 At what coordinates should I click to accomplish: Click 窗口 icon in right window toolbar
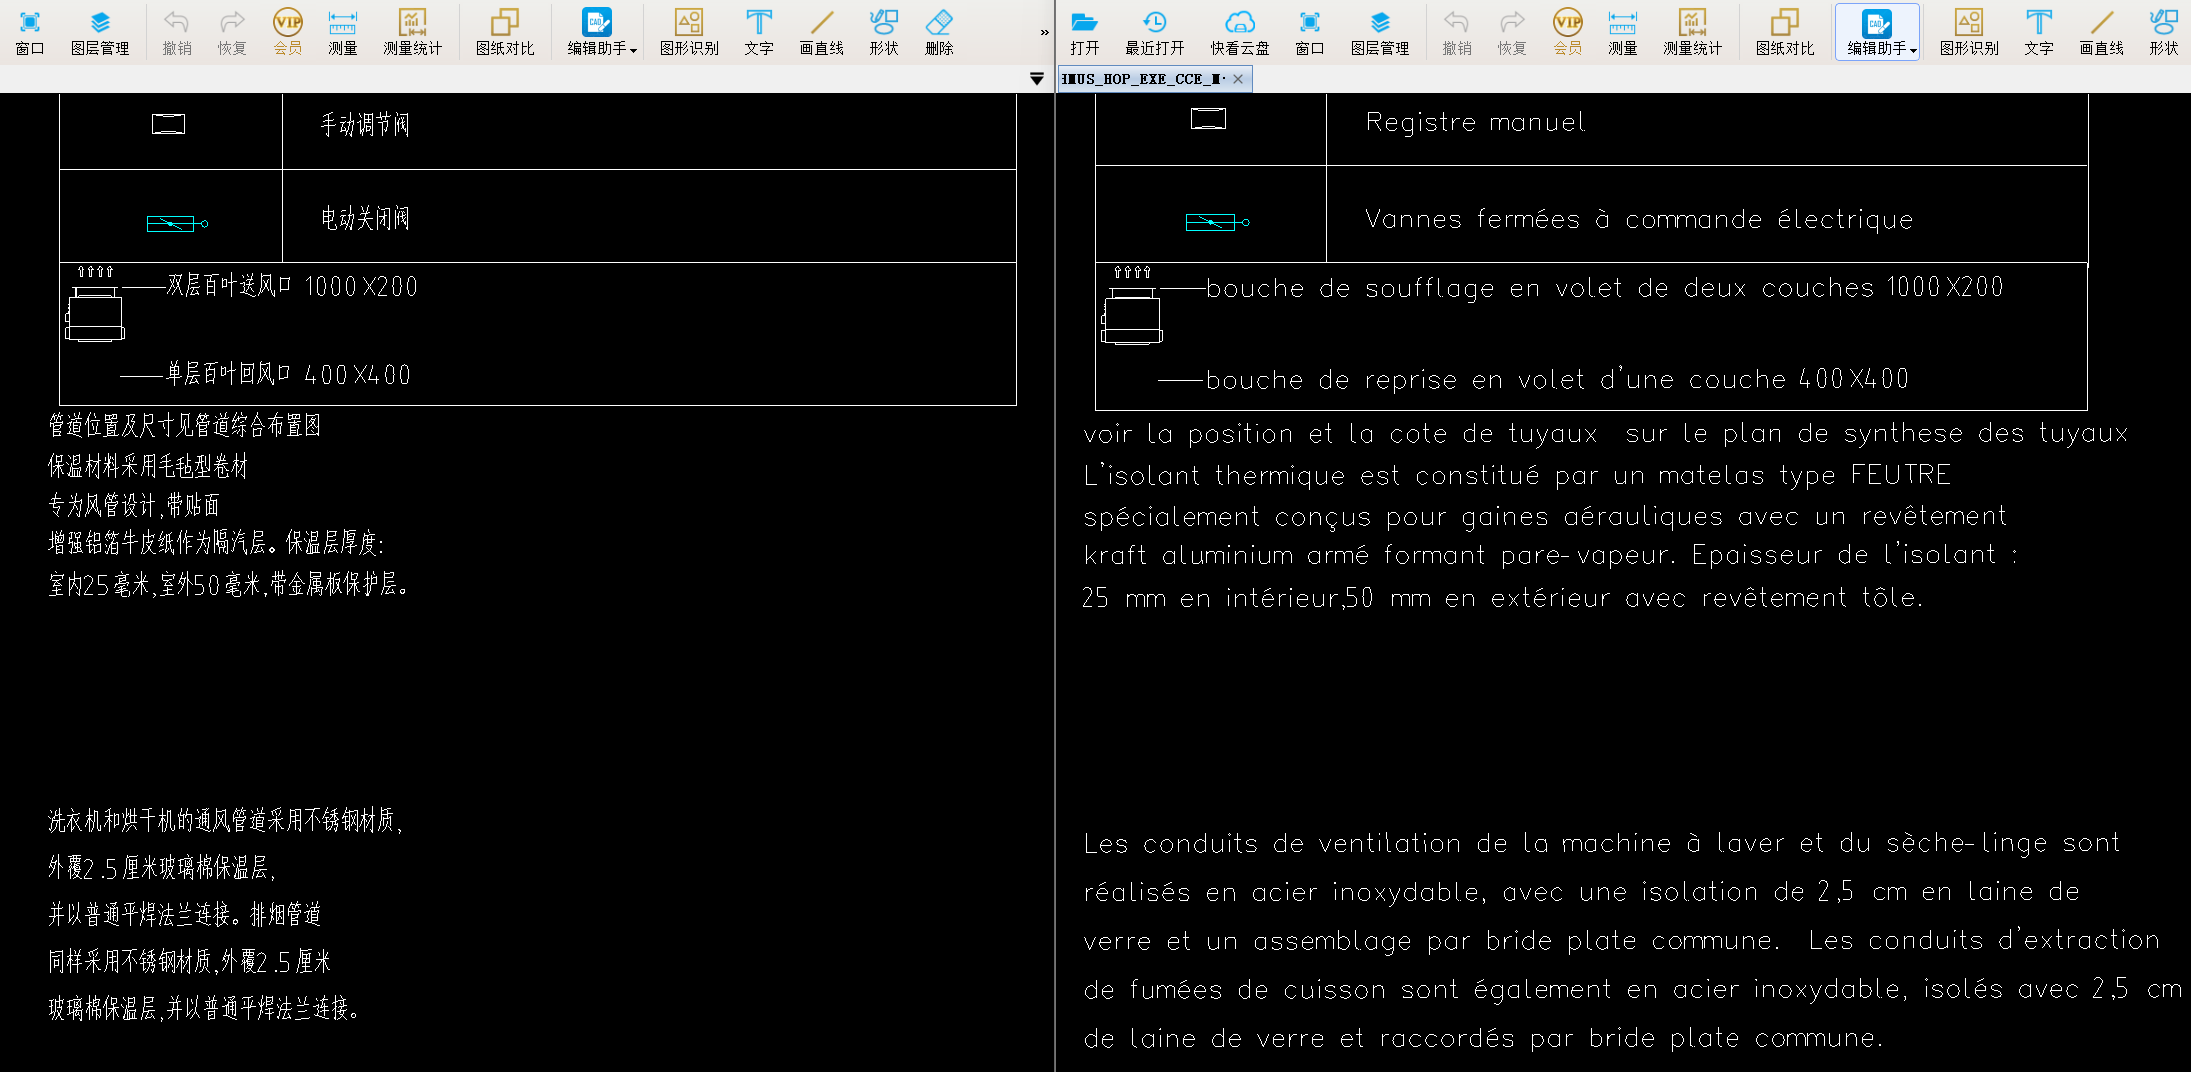point(1310,32)
